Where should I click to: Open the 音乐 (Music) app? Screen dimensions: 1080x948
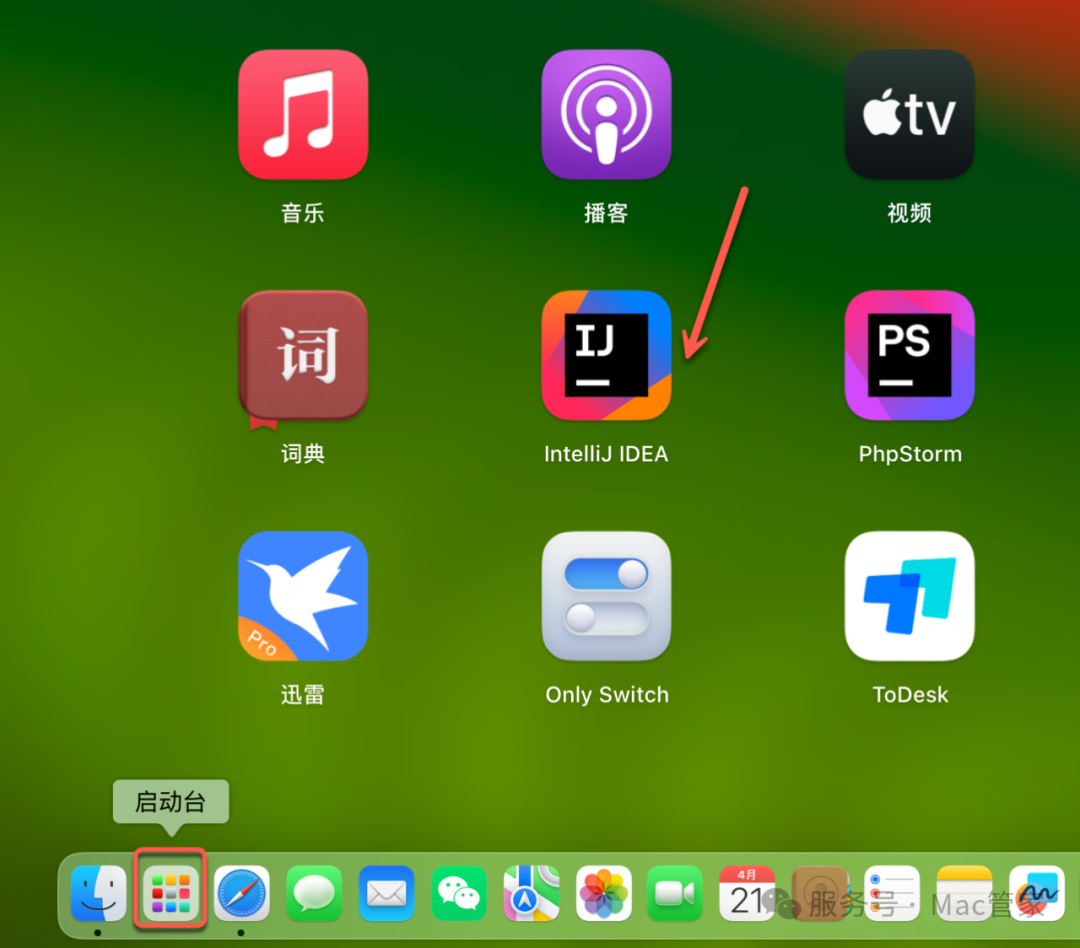(303, 113)
